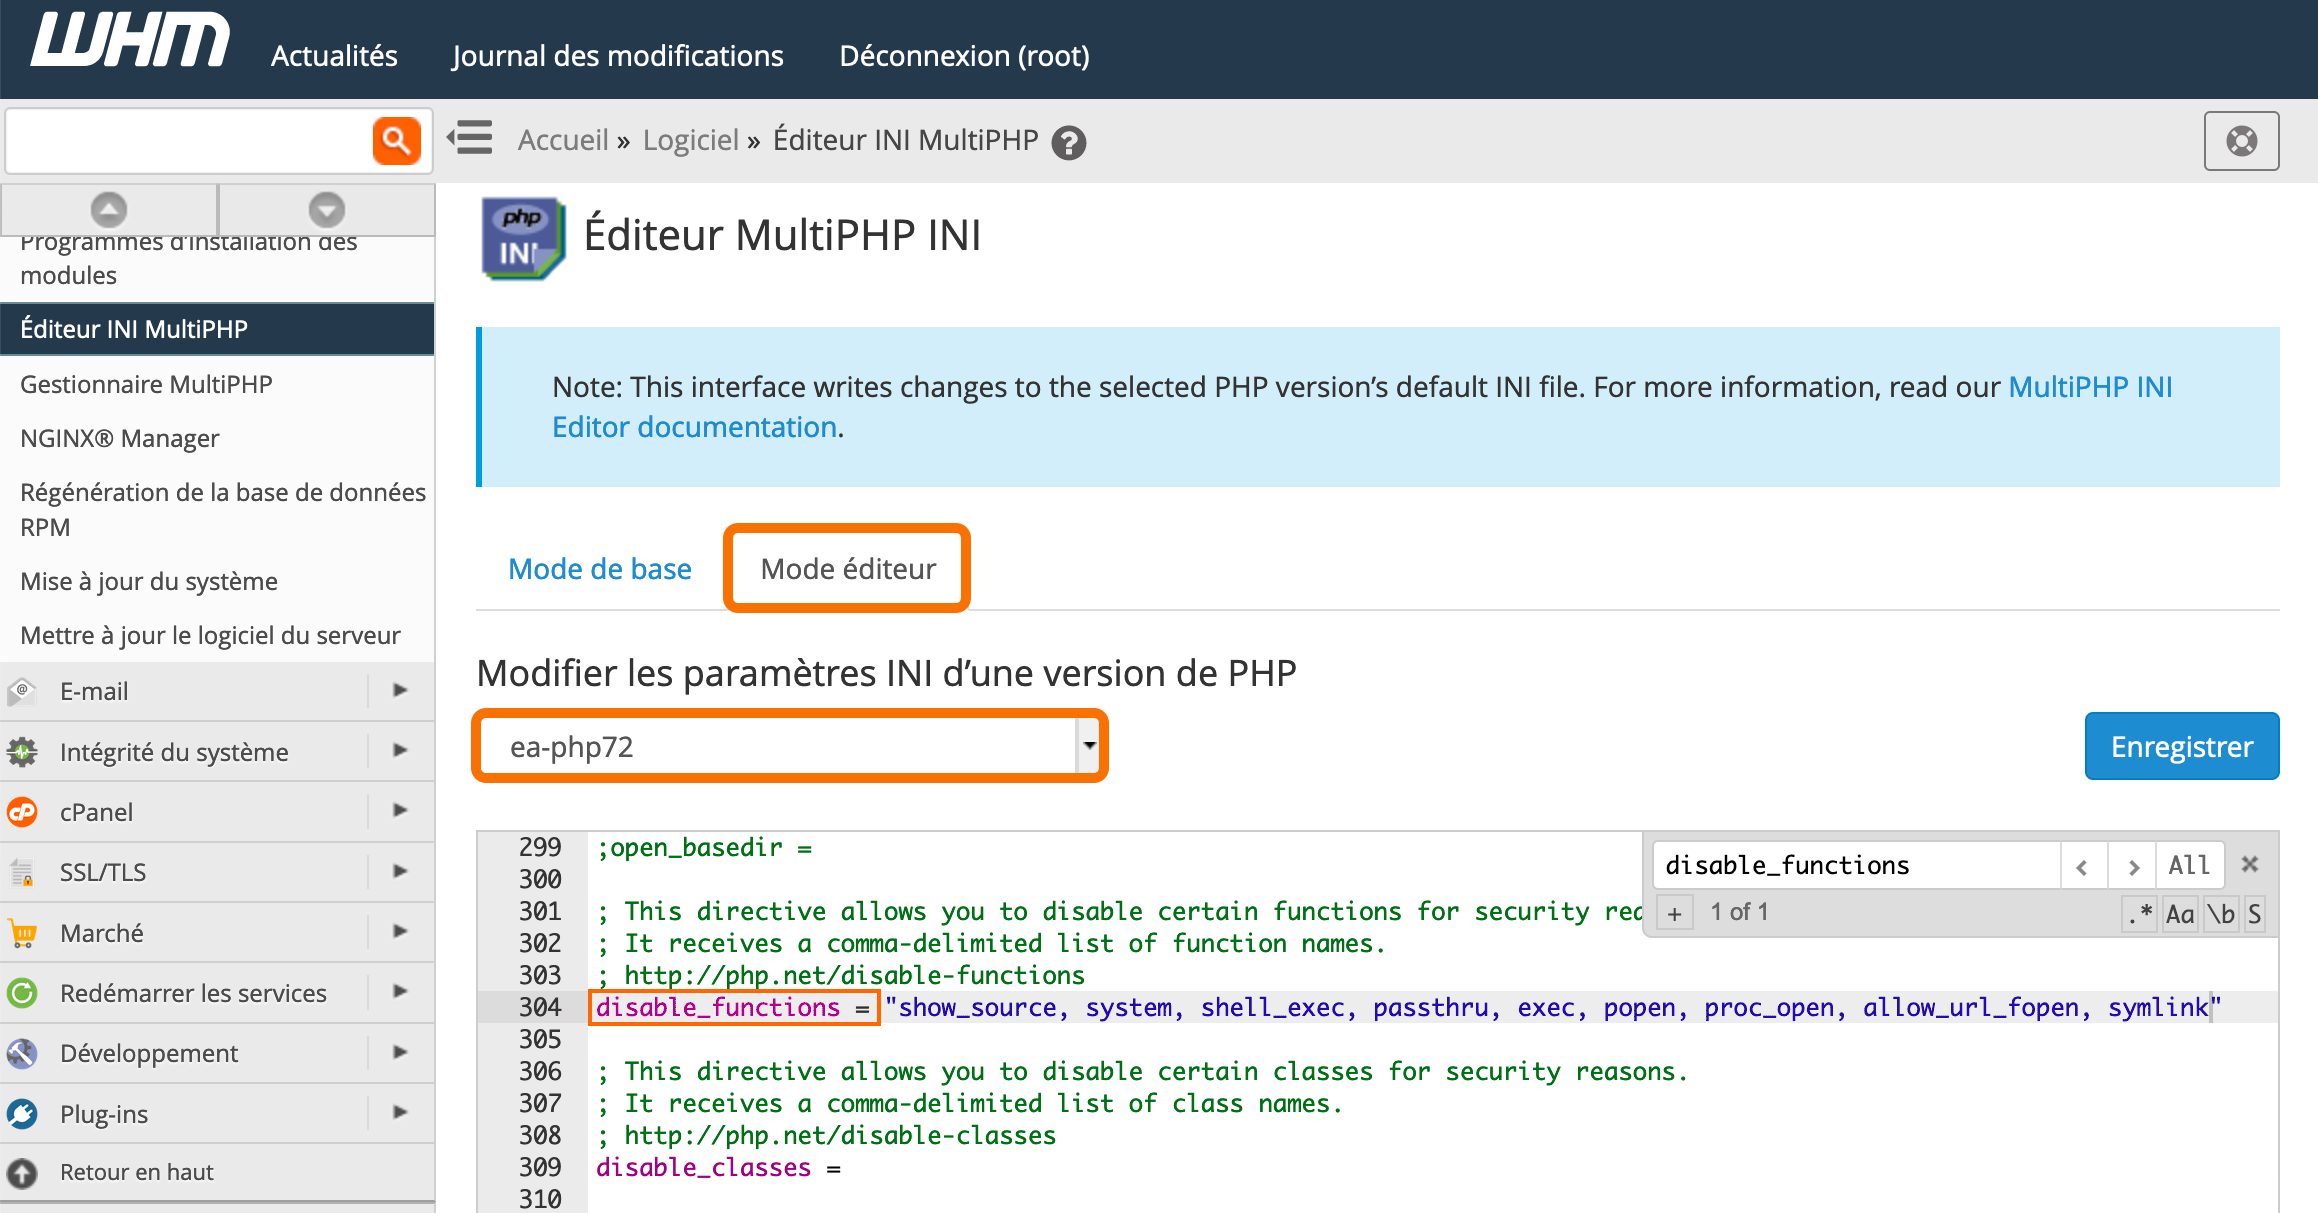
Task: Click the sidebar search input field
Action: [190, 141]
